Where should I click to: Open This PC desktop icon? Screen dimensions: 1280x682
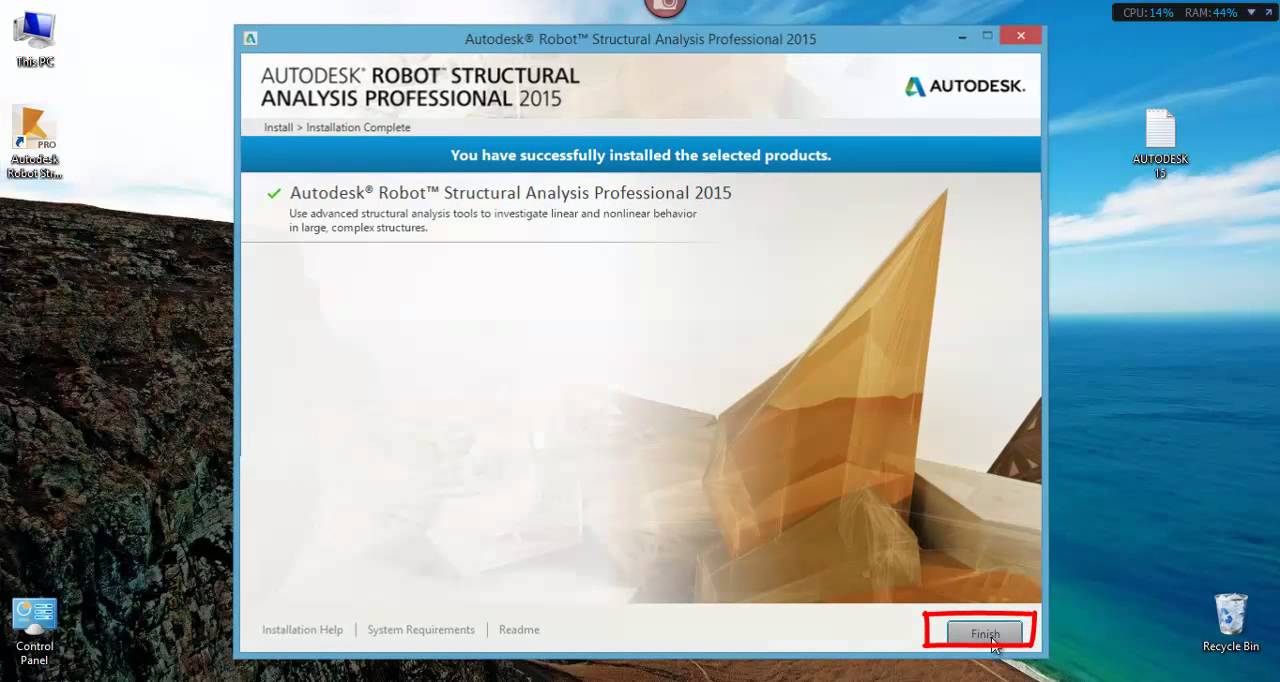[34, 40]
